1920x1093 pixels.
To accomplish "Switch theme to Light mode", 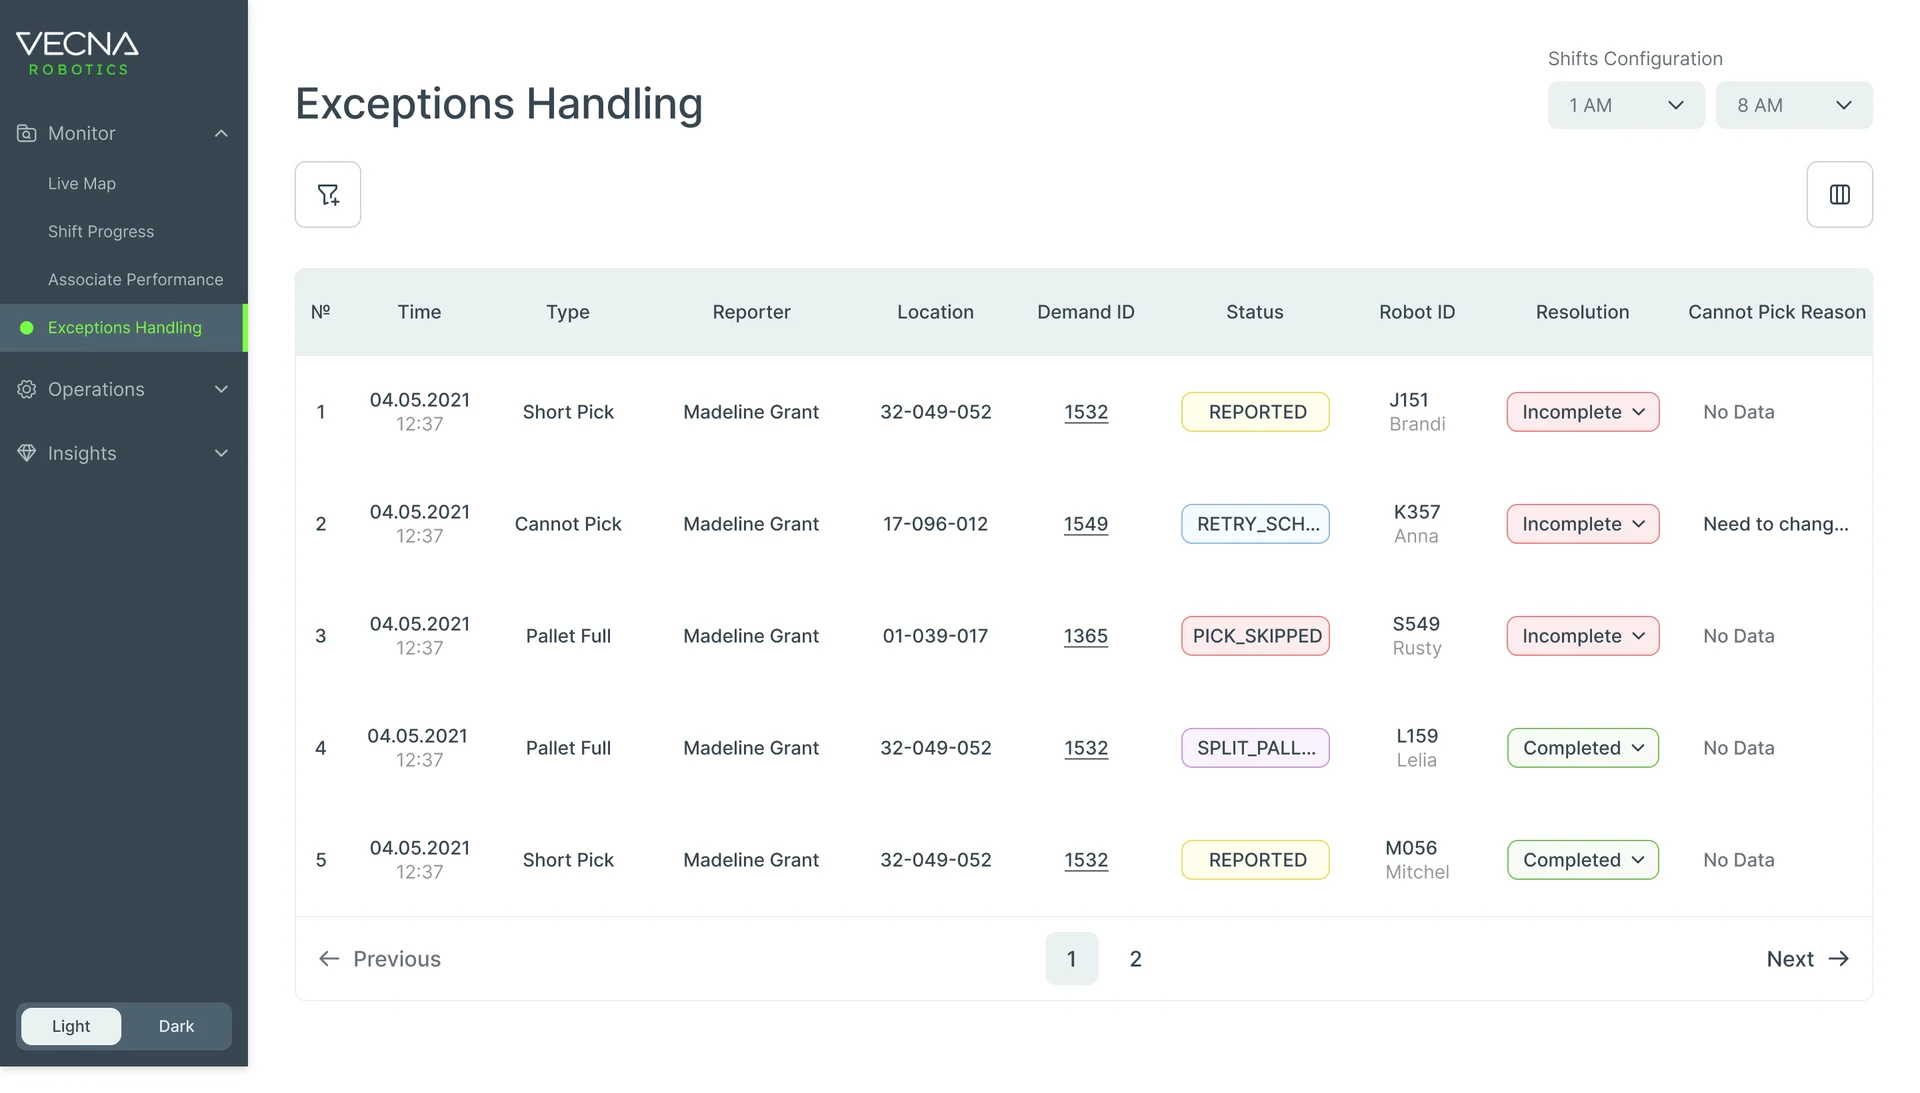I will click(71, 1026).
